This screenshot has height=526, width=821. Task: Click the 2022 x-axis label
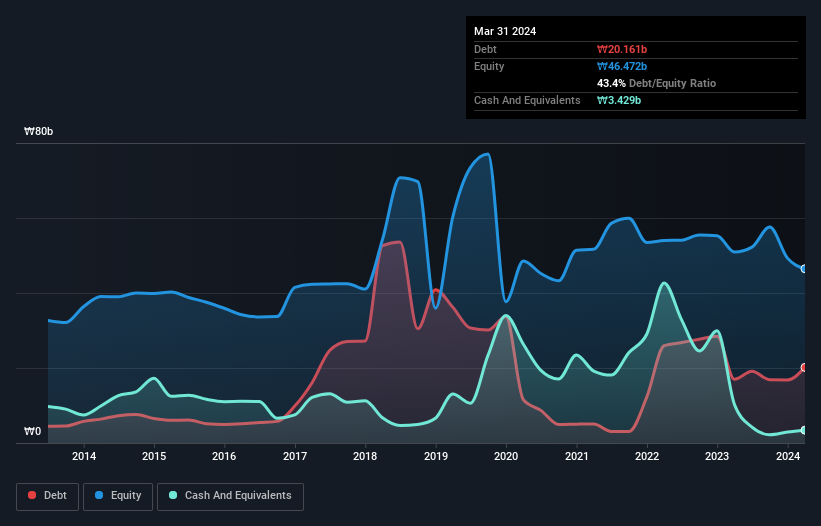coord(647,456)
